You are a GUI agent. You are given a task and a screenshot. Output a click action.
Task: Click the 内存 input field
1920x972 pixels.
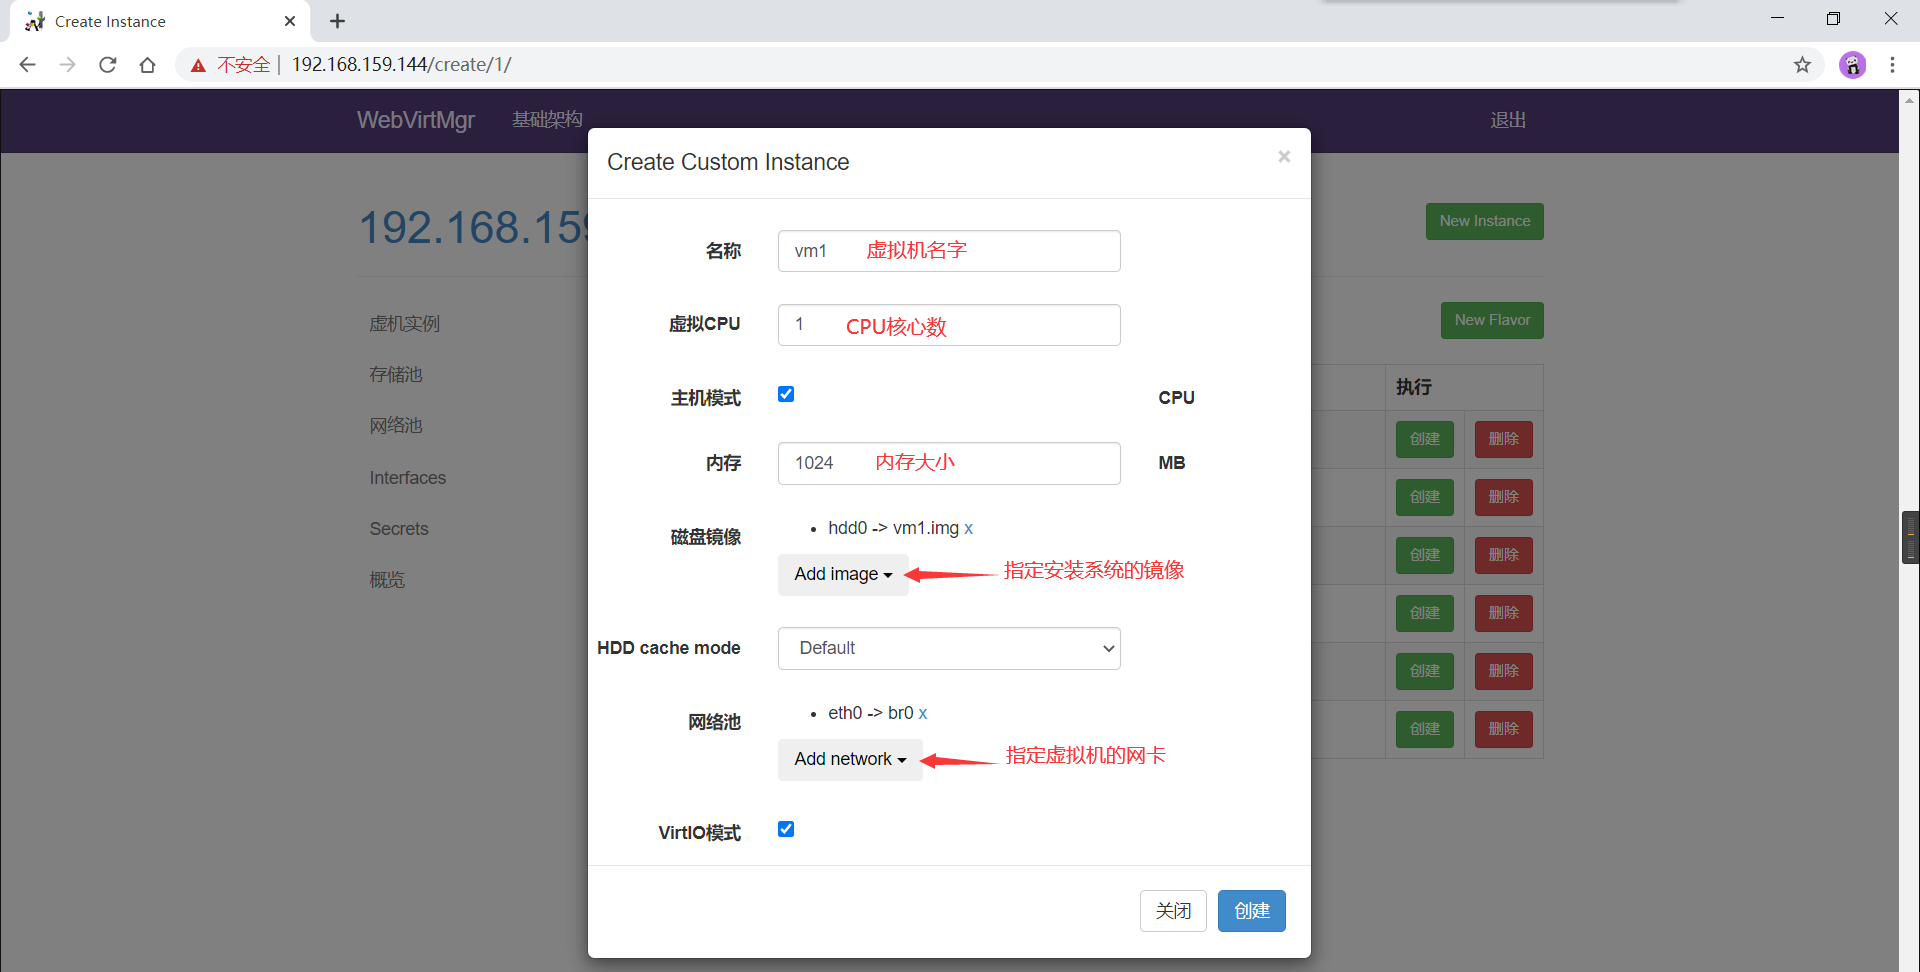(949, 463)
